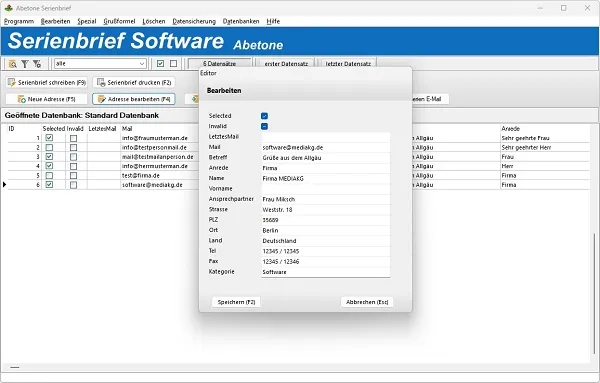Toggle Invalid checkbox for row ID 6

pyautogui.click(x=73, y=185)
